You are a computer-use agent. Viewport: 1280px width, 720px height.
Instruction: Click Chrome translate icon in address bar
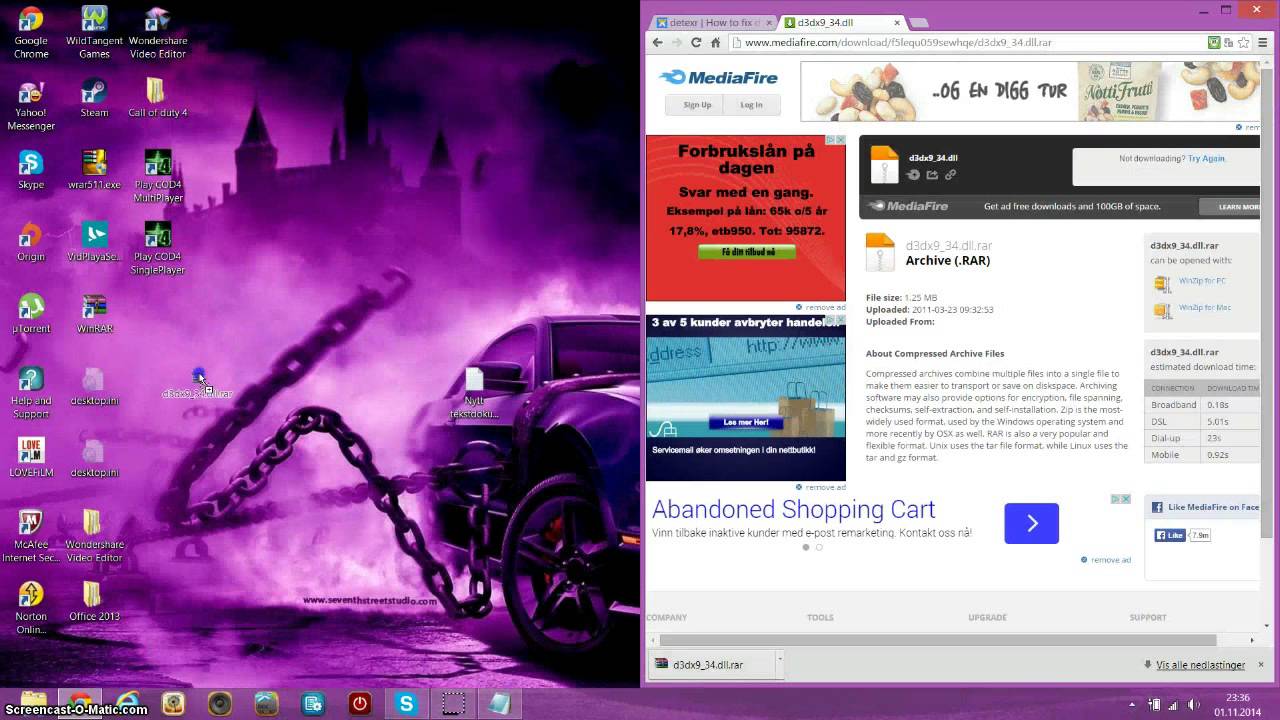(1229, 43)
